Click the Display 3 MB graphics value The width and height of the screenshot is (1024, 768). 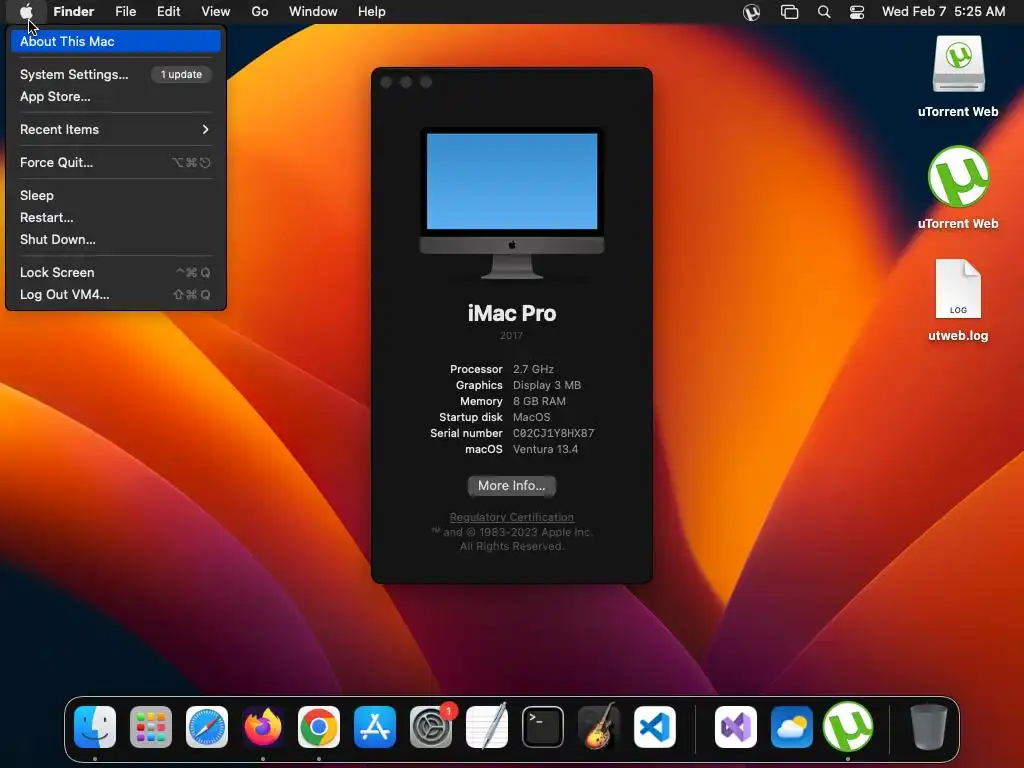pos(547,385)
